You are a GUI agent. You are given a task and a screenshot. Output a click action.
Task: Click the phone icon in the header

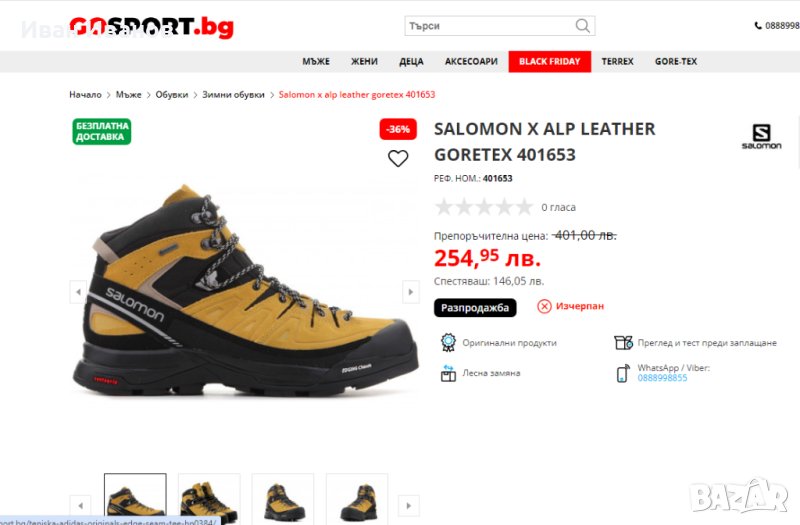(758, 26)
